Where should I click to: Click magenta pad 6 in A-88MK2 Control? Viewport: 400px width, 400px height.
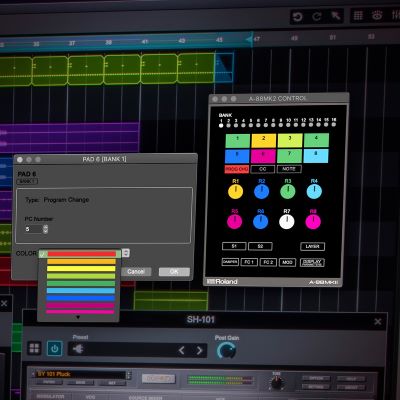coord(263,156)
